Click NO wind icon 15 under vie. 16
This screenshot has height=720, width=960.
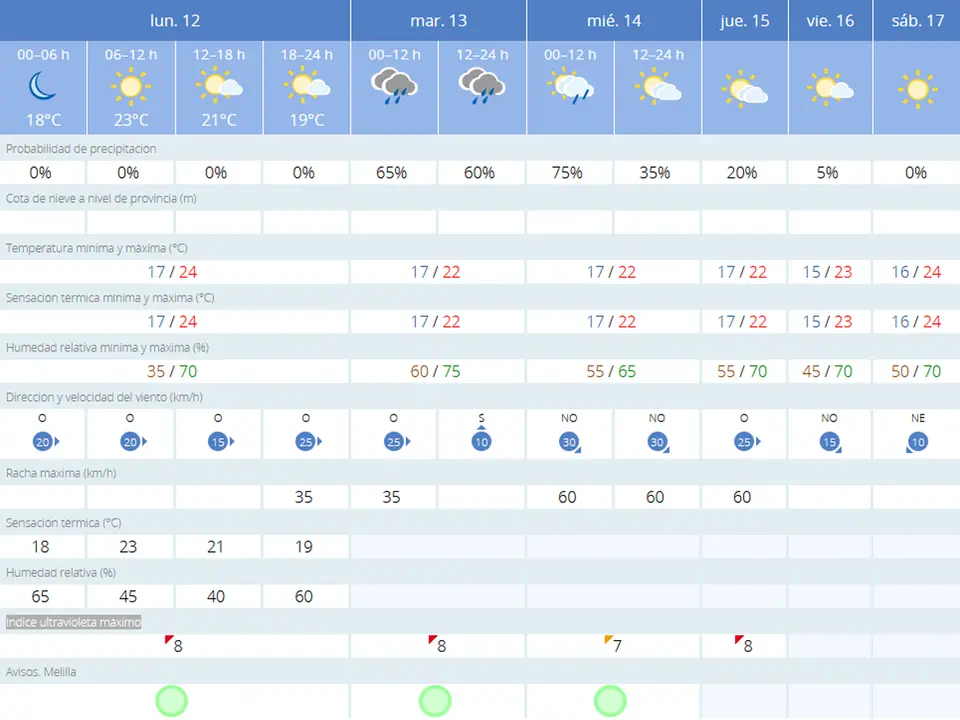pos(830,442)
